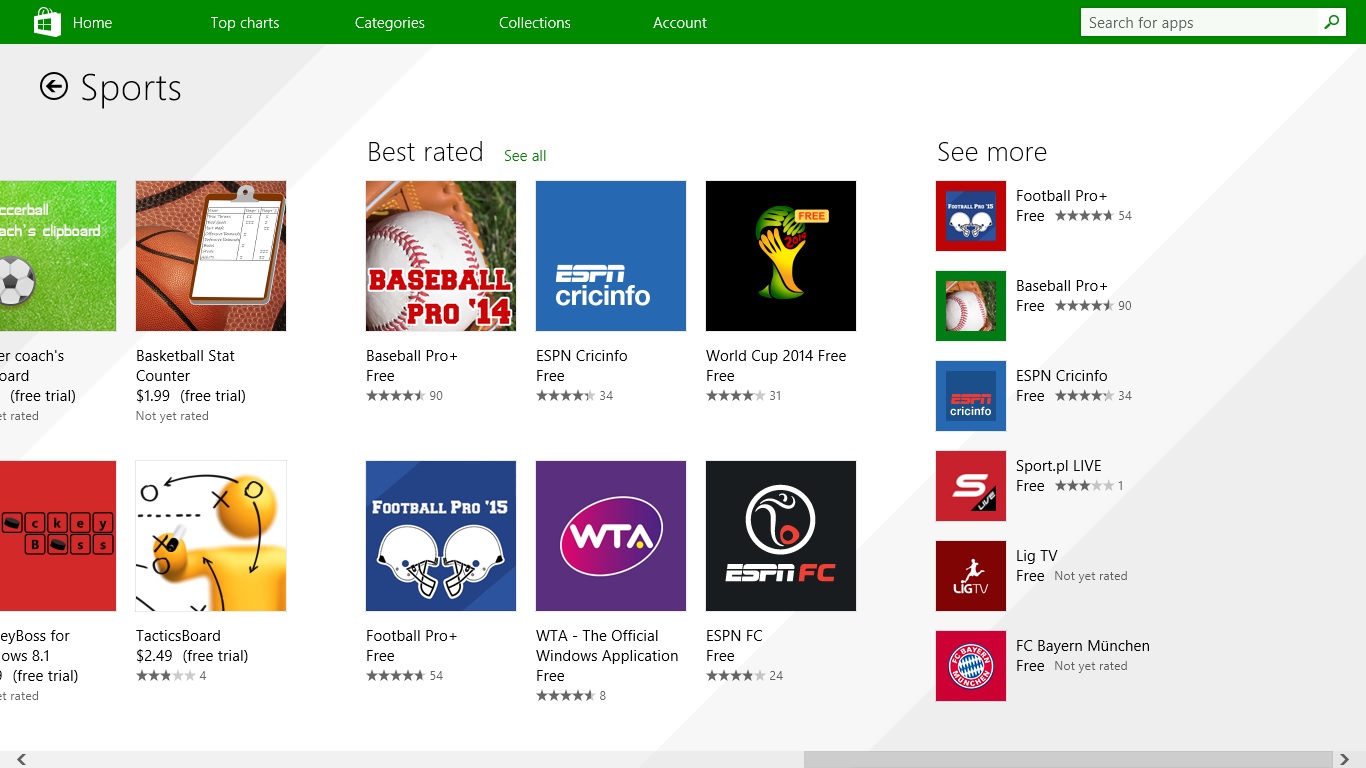The height and width of the screenshot is (768, 1366).
Task: Click ESPN Cricinfo title under Best rated
Action: click(x=582, y=356)
